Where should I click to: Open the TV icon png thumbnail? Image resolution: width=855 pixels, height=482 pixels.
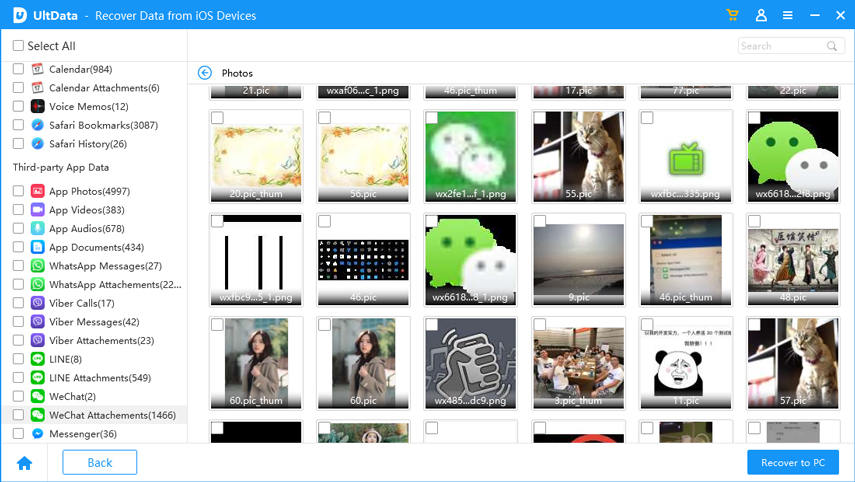tap(686, 156)
